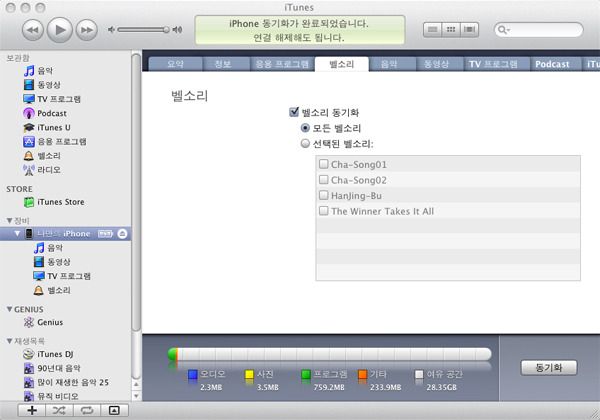The width and height of the screenshot is (600, 420).
Task: Click the loud-volume speaker icon
Action: tap(177, 29)
